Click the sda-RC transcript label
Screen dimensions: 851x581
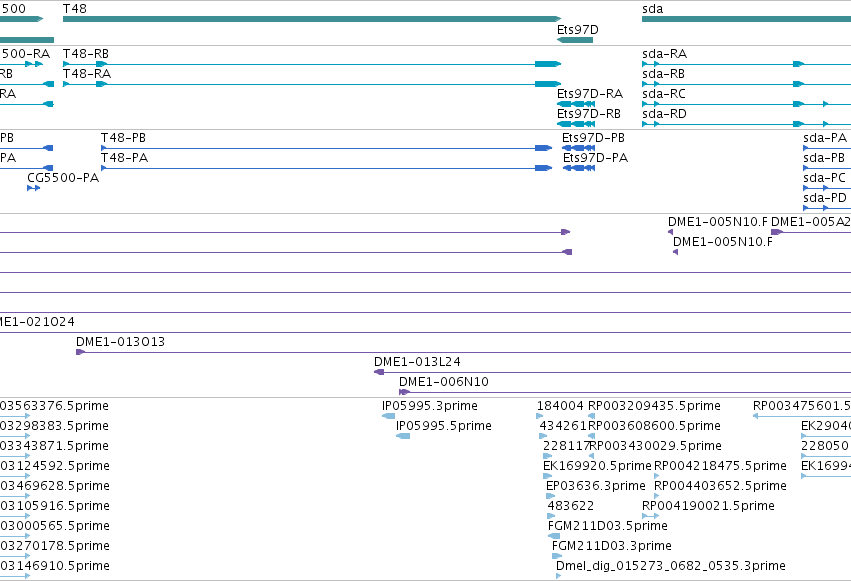tap(664, 94)
